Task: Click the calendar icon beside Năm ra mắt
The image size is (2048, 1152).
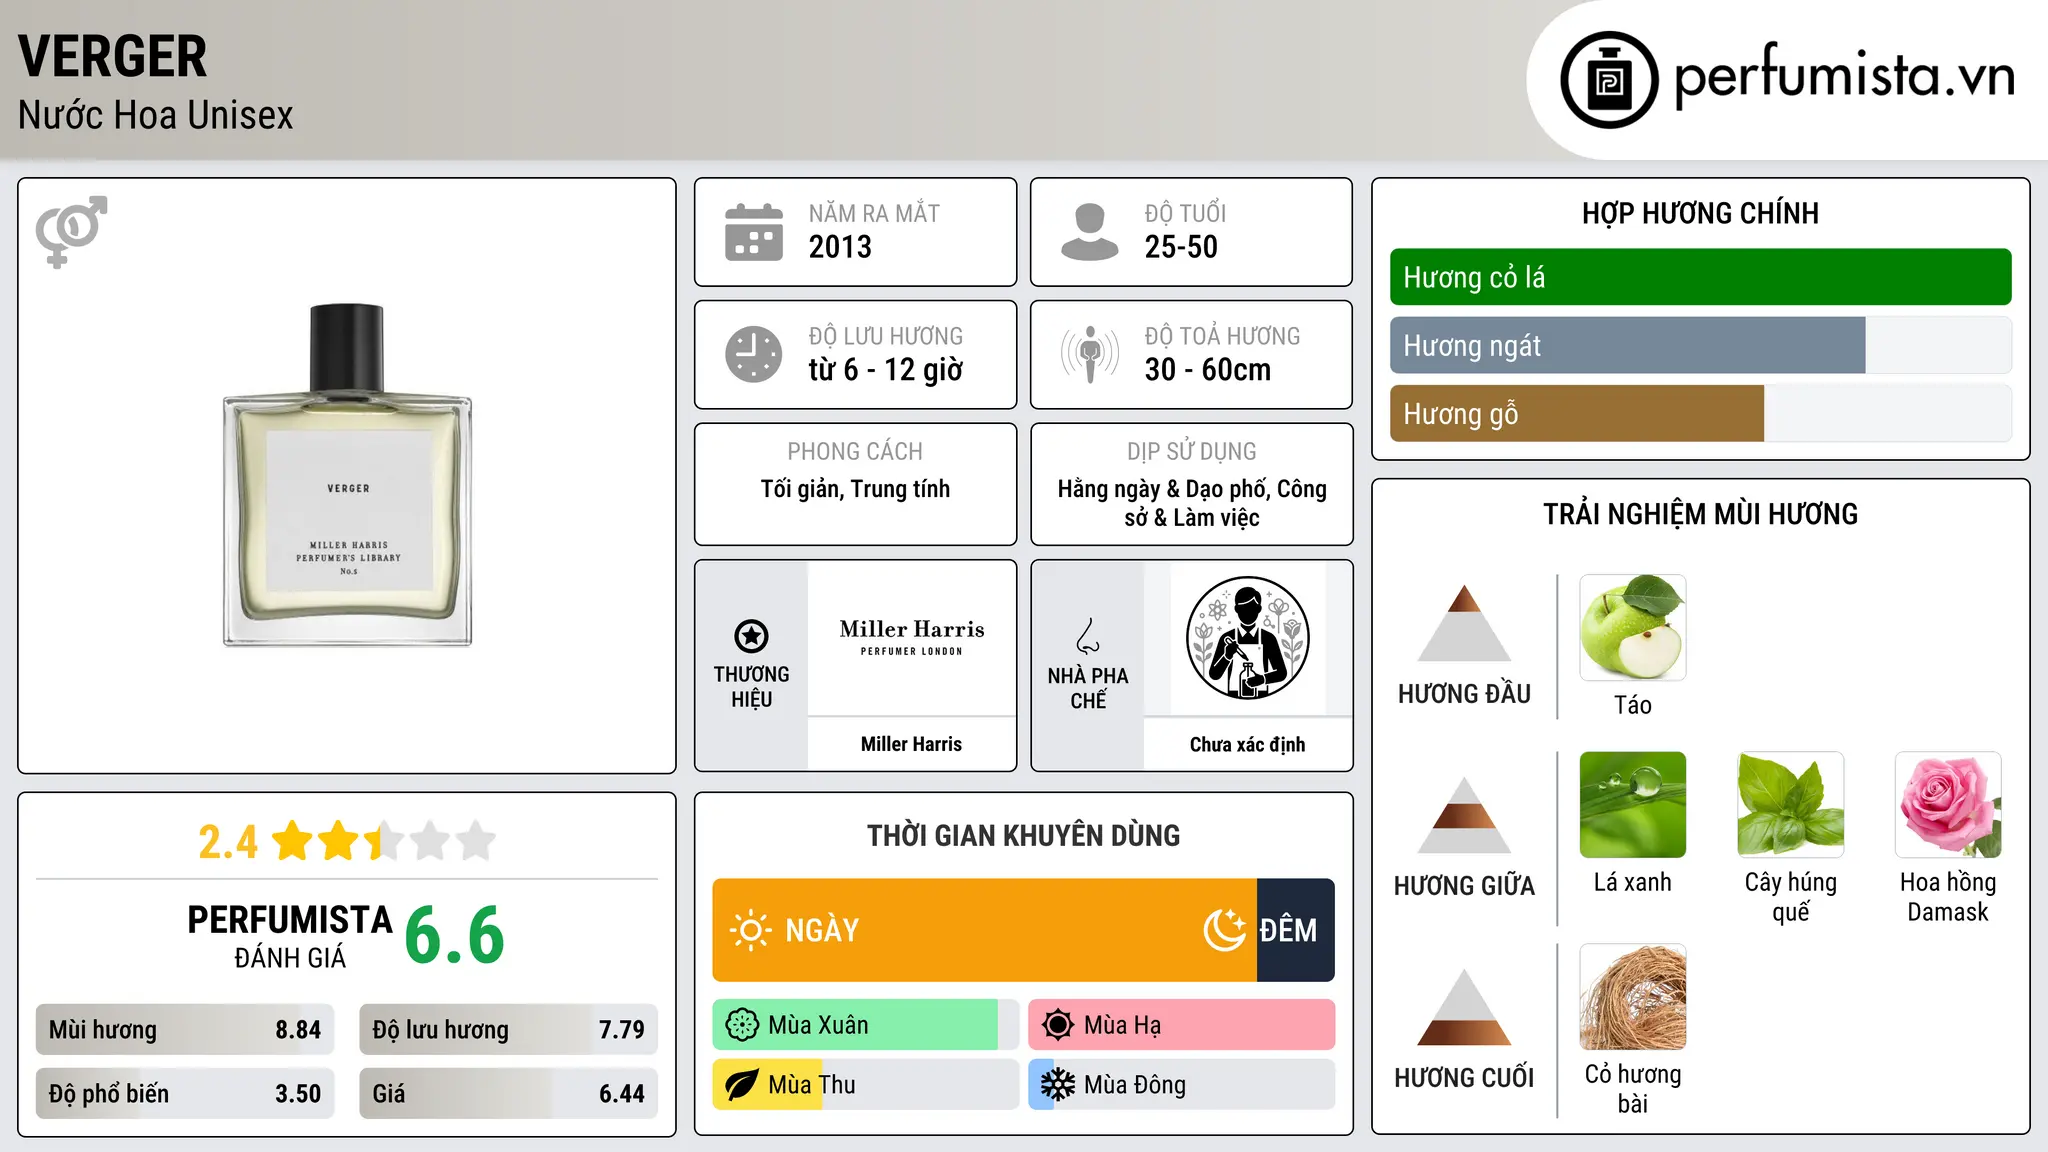Action: (754, 232)
